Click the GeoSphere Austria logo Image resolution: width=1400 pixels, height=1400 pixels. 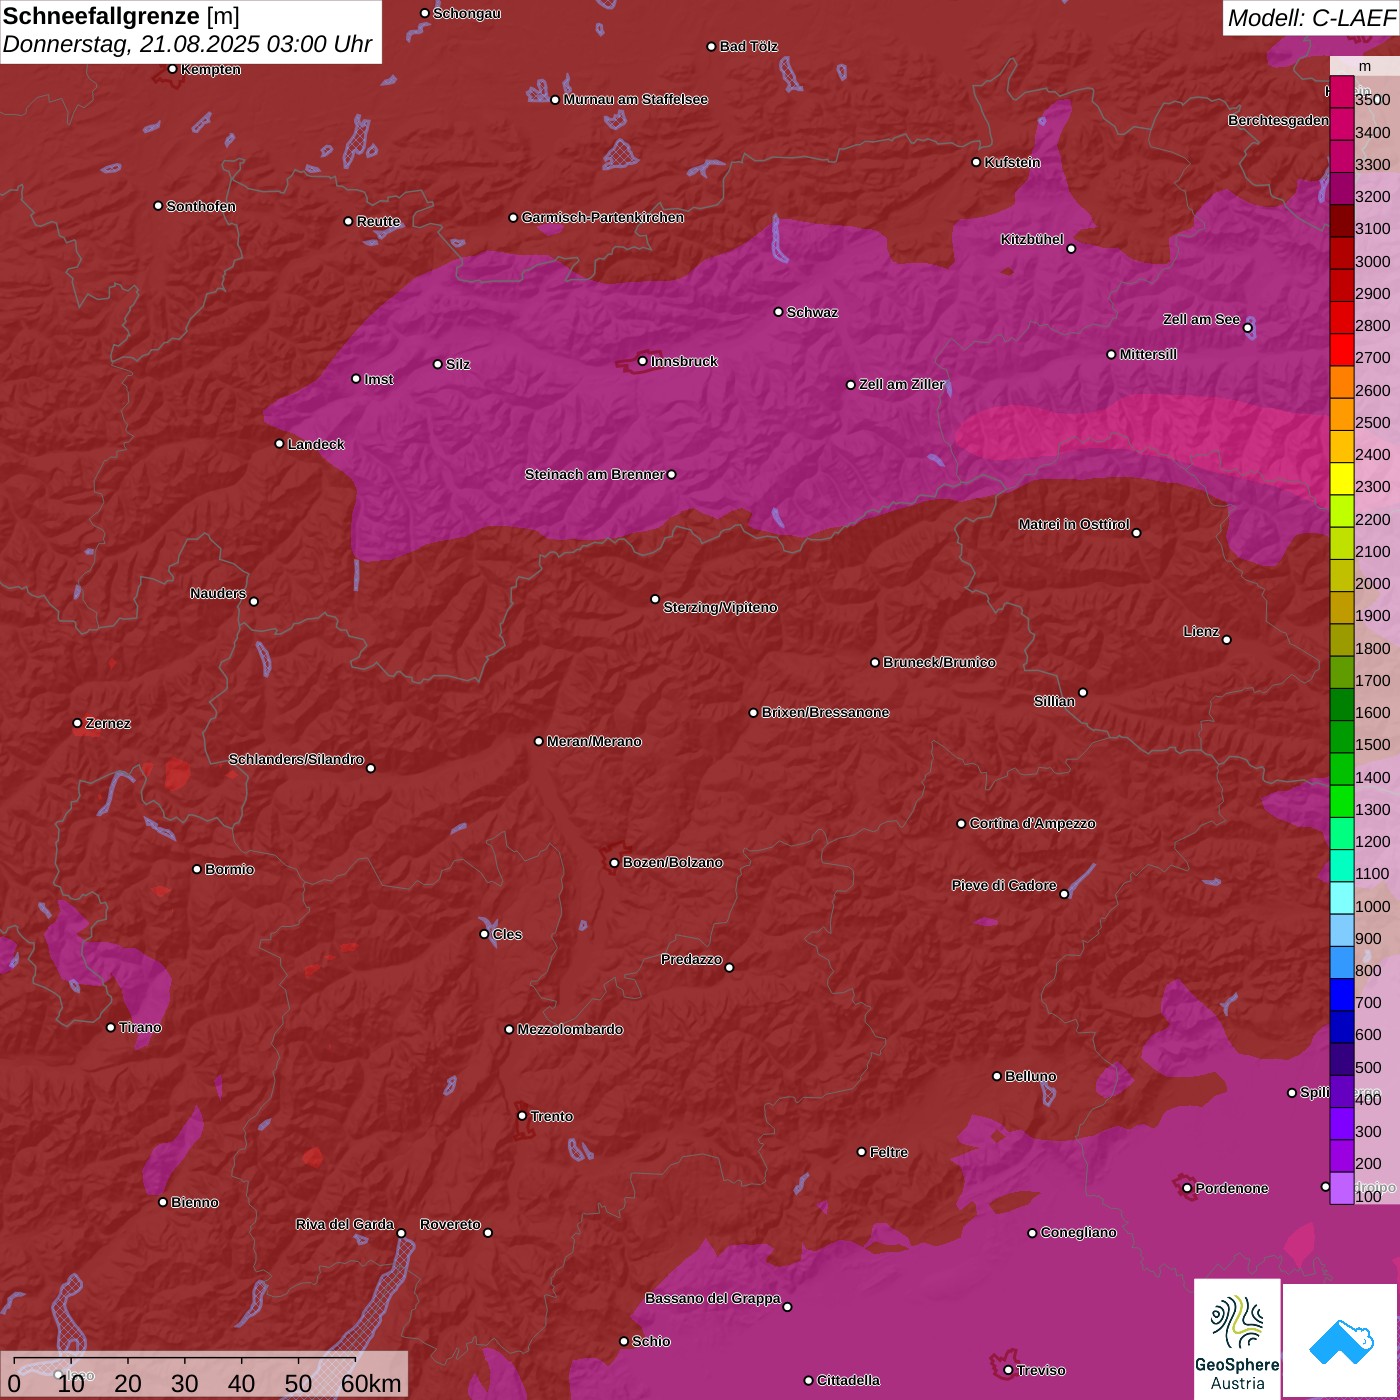[x=1237, y=1339]
